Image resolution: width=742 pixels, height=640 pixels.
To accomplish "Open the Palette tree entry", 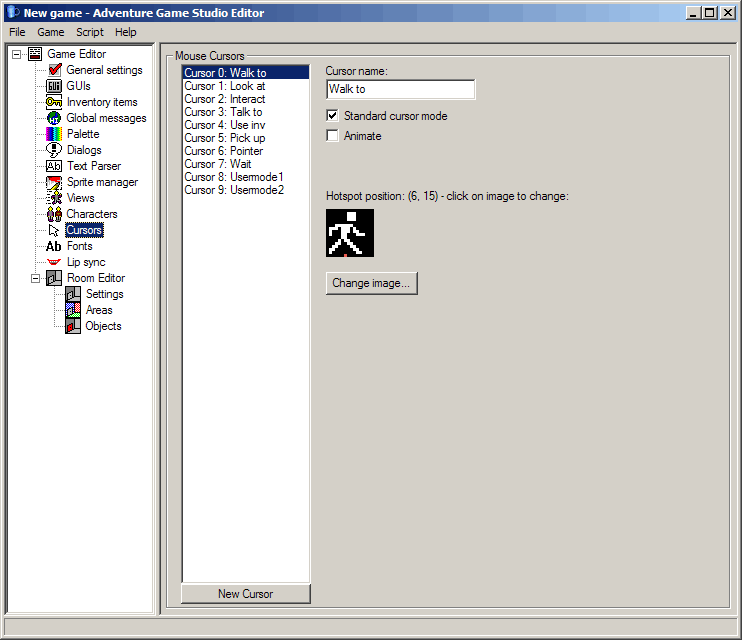I will (83, 134).
